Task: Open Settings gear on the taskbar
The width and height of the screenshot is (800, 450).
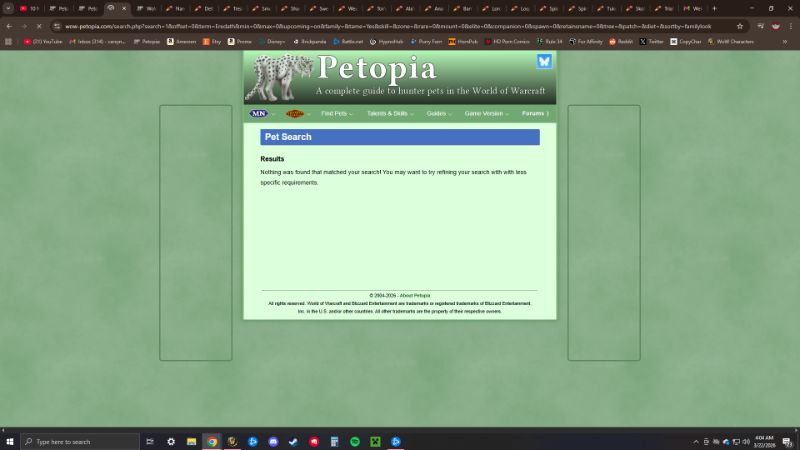Action: [171, 442]
